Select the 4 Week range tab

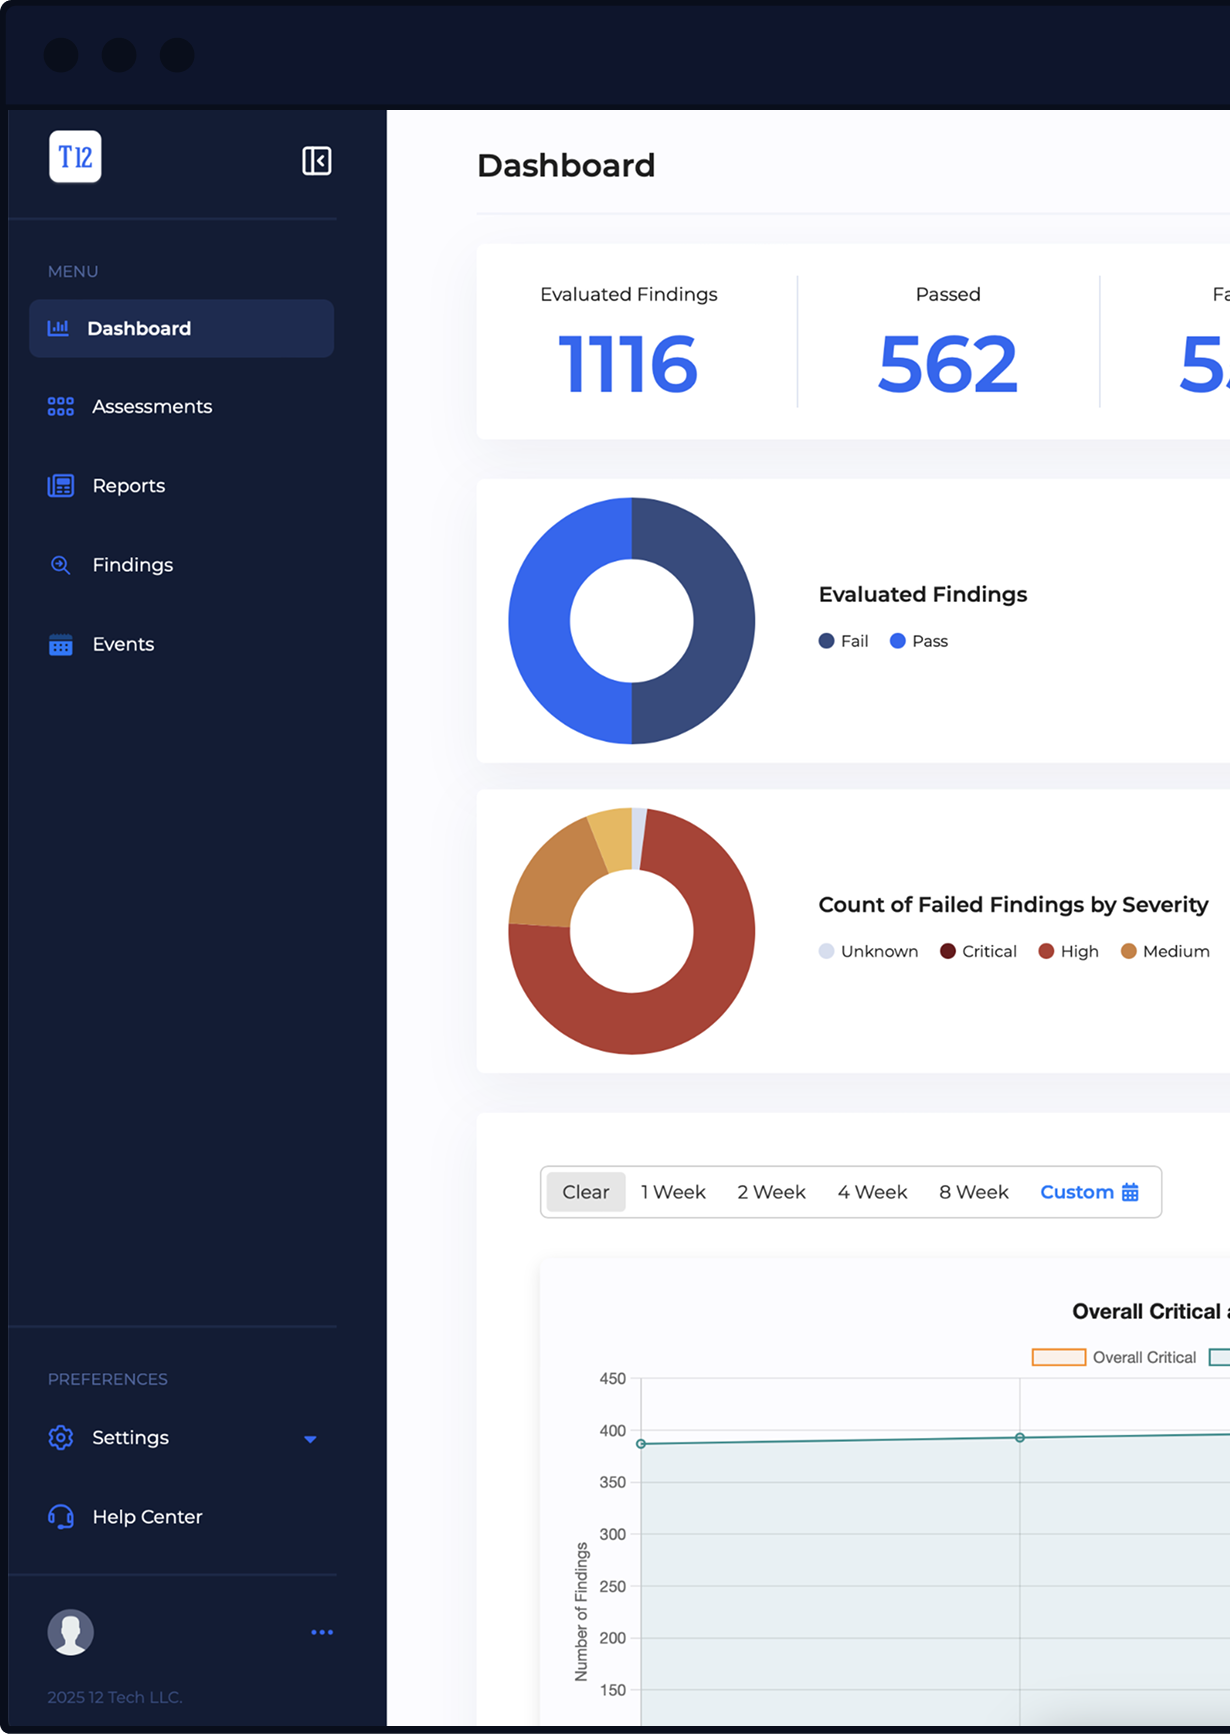click(x=872, y=1192)
